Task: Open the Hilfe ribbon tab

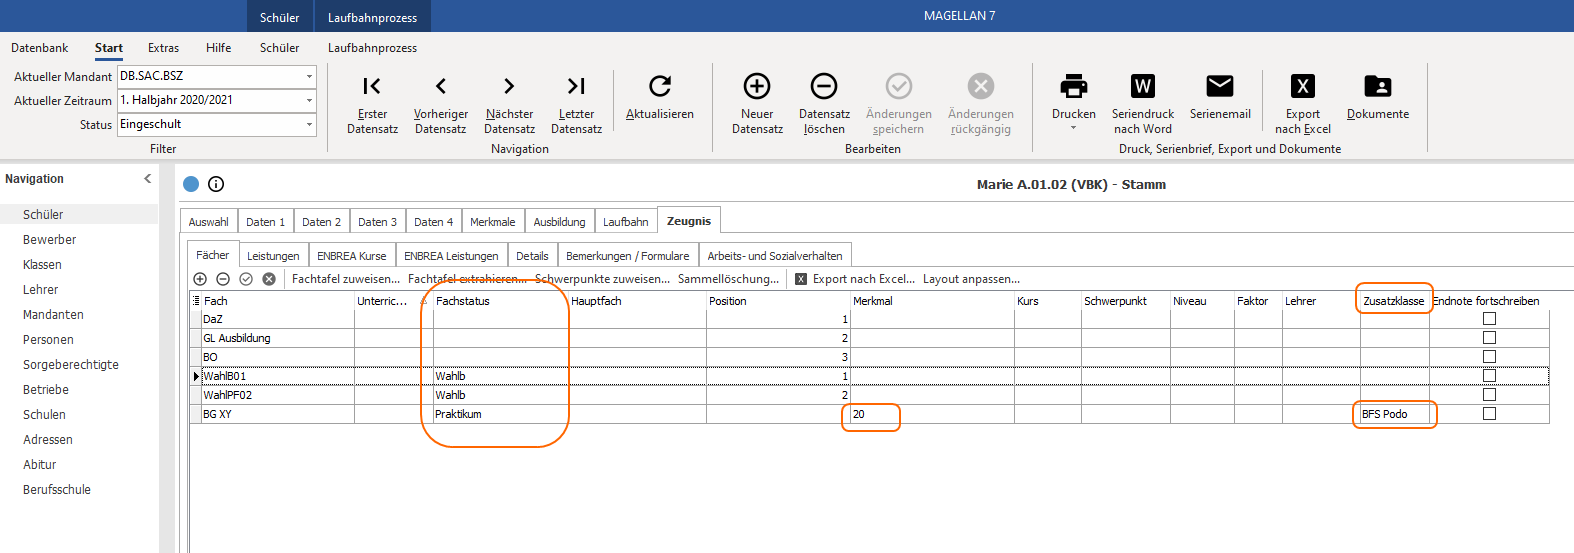Action: (218, 48)
